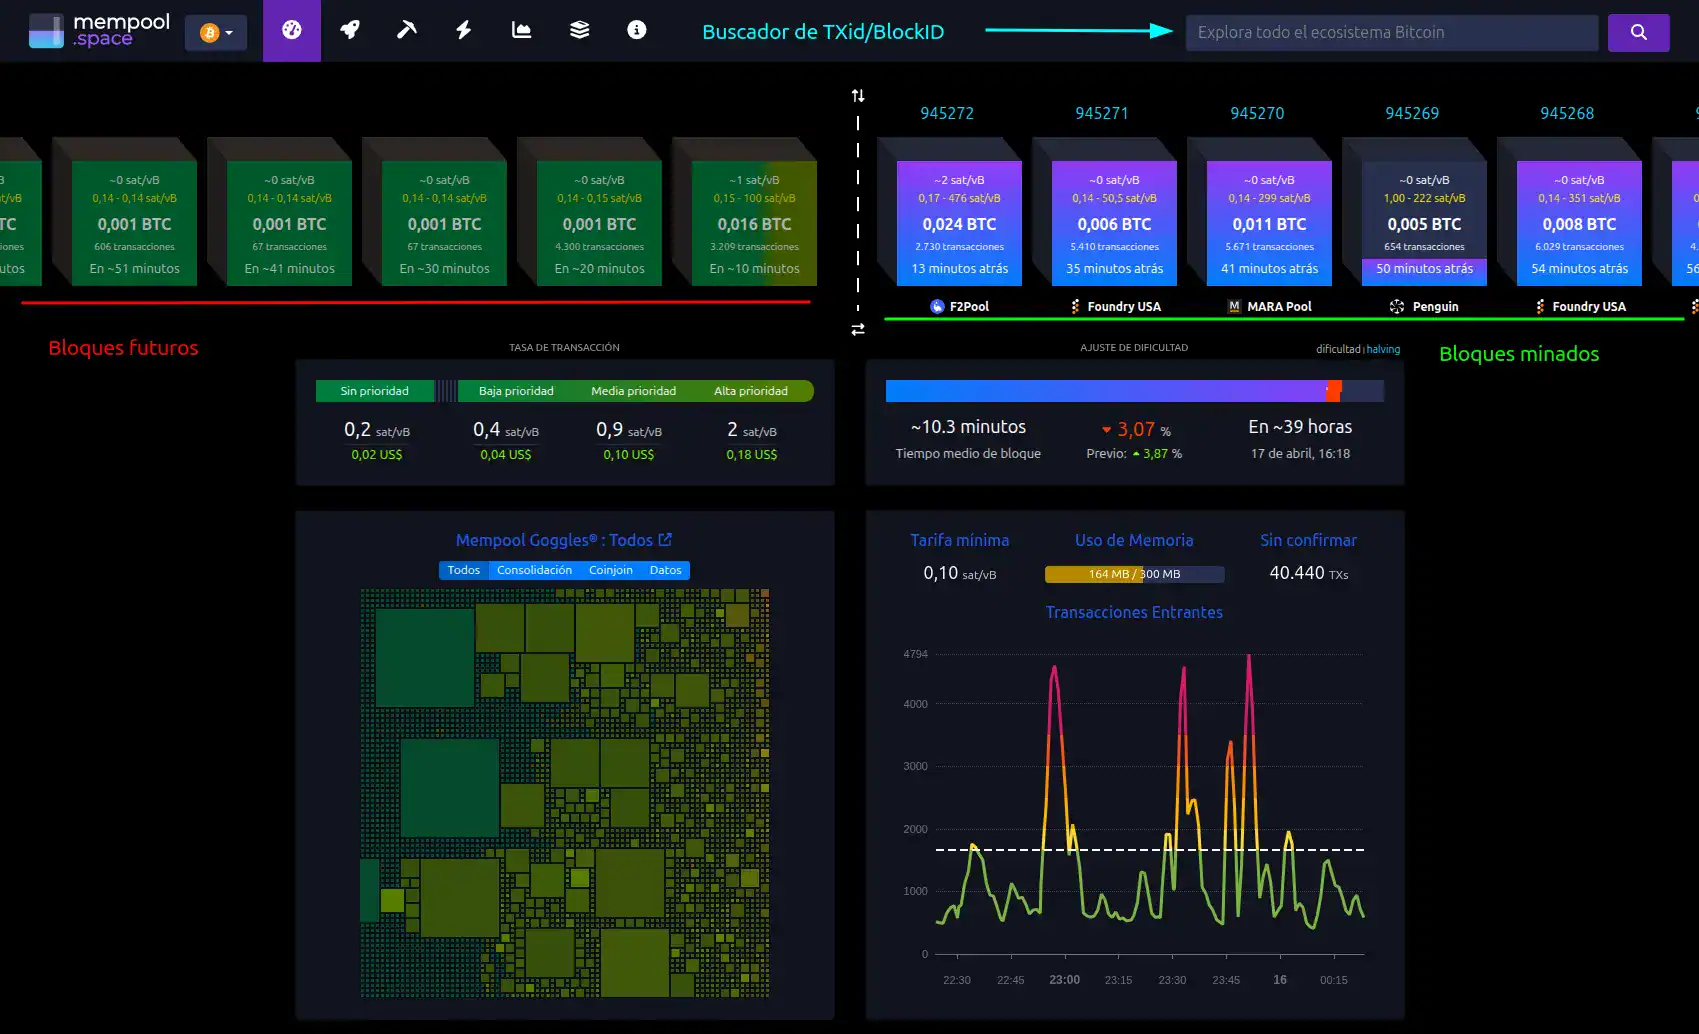Open block height 945270
Viewport: 1699px width, 1034px height.
[x=1257, y=113]
